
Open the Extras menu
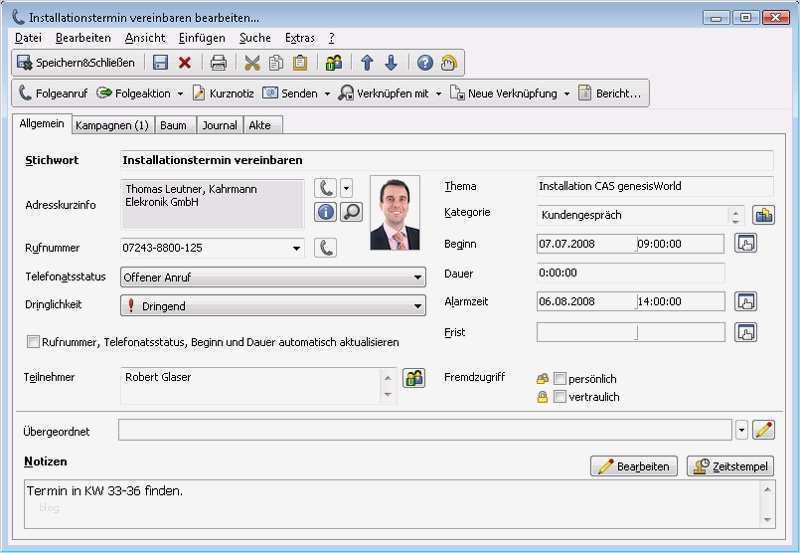click(299, 38)
